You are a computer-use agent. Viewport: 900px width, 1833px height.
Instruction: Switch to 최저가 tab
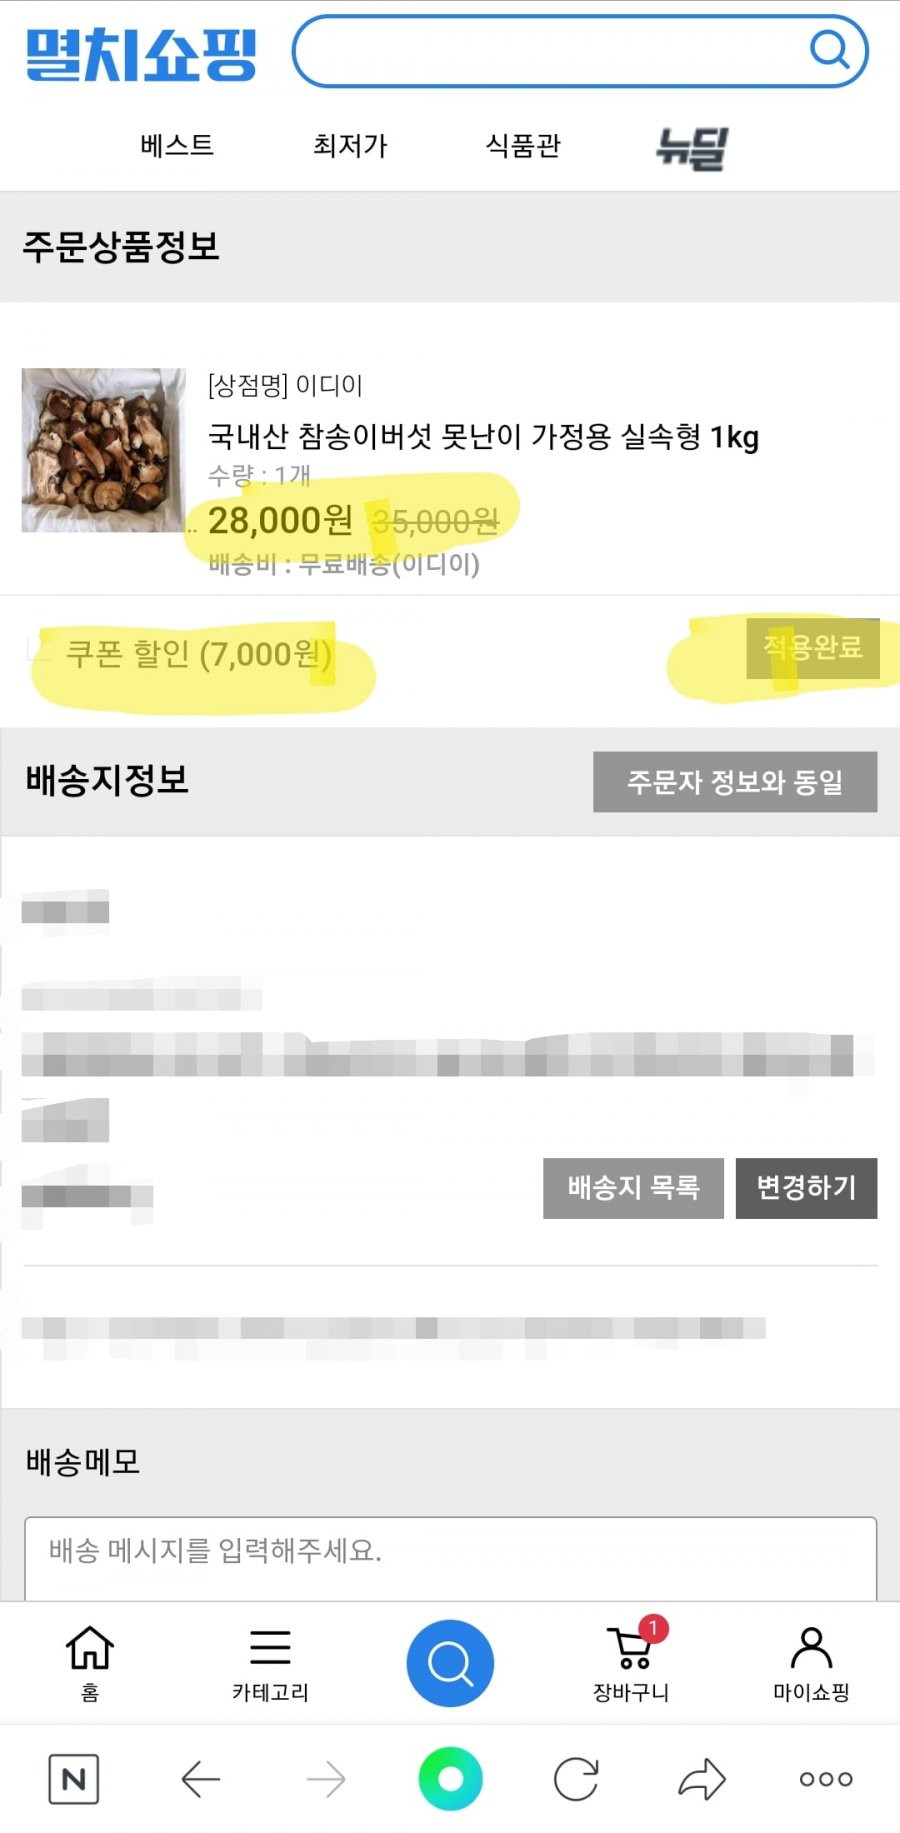350,146
